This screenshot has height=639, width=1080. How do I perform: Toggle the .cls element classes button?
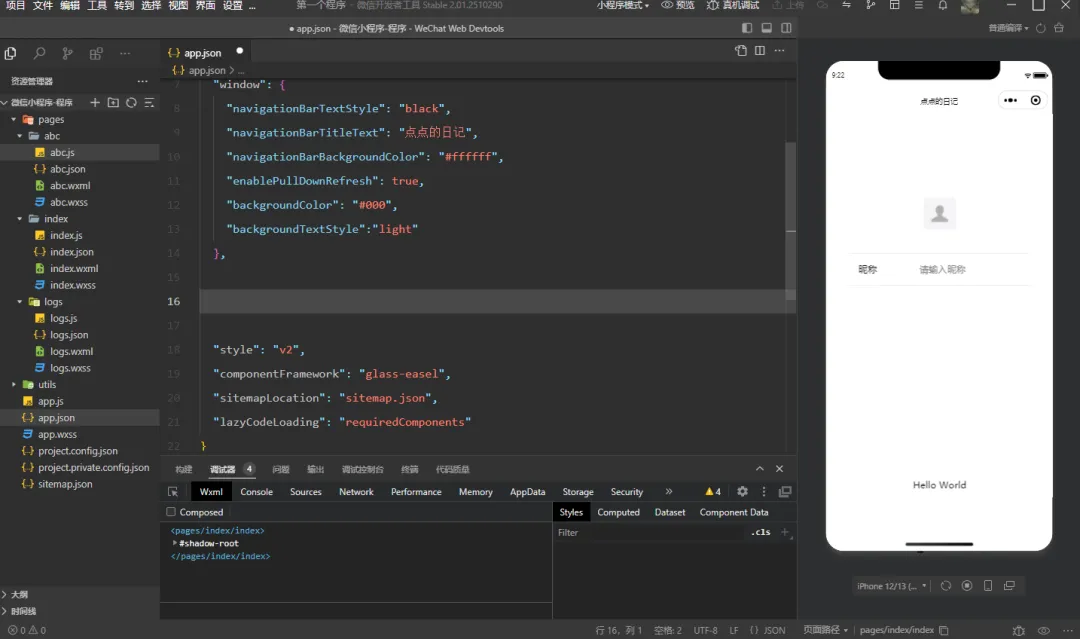click(x=760, y=532)
